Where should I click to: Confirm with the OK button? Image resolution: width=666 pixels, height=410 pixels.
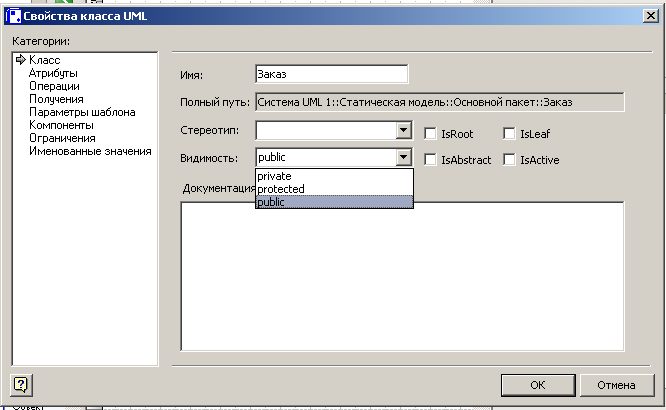538,385
